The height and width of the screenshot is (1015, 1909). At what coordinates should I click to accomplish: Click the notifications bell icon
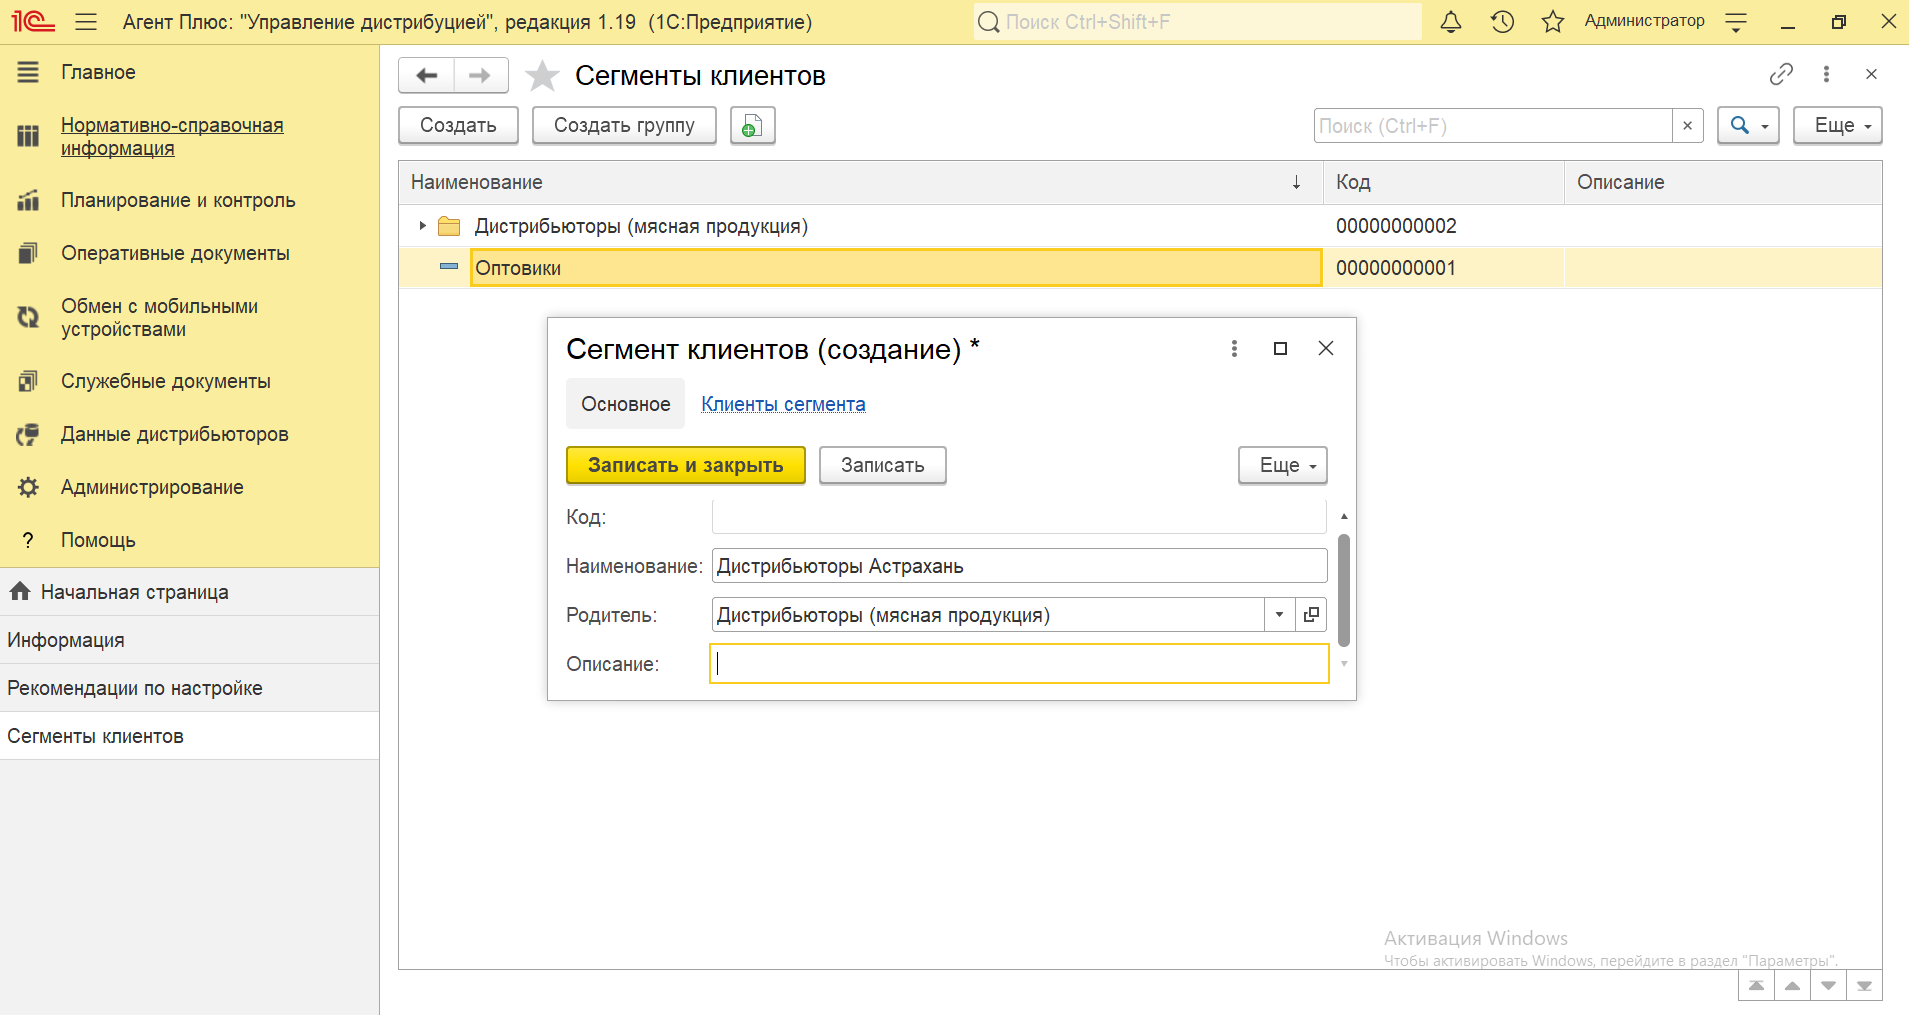point(1450,22)
